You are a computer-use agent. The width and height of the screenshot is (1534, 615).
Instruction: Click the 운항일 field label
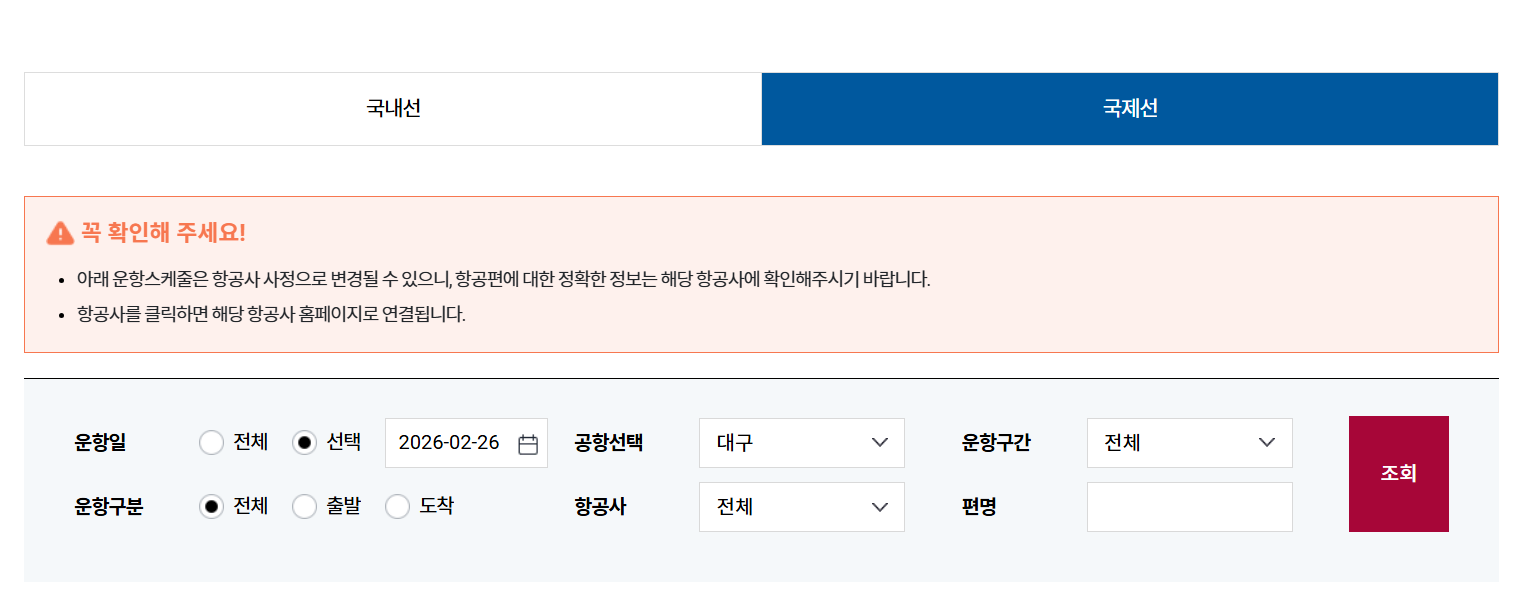(x=100, y=443)
